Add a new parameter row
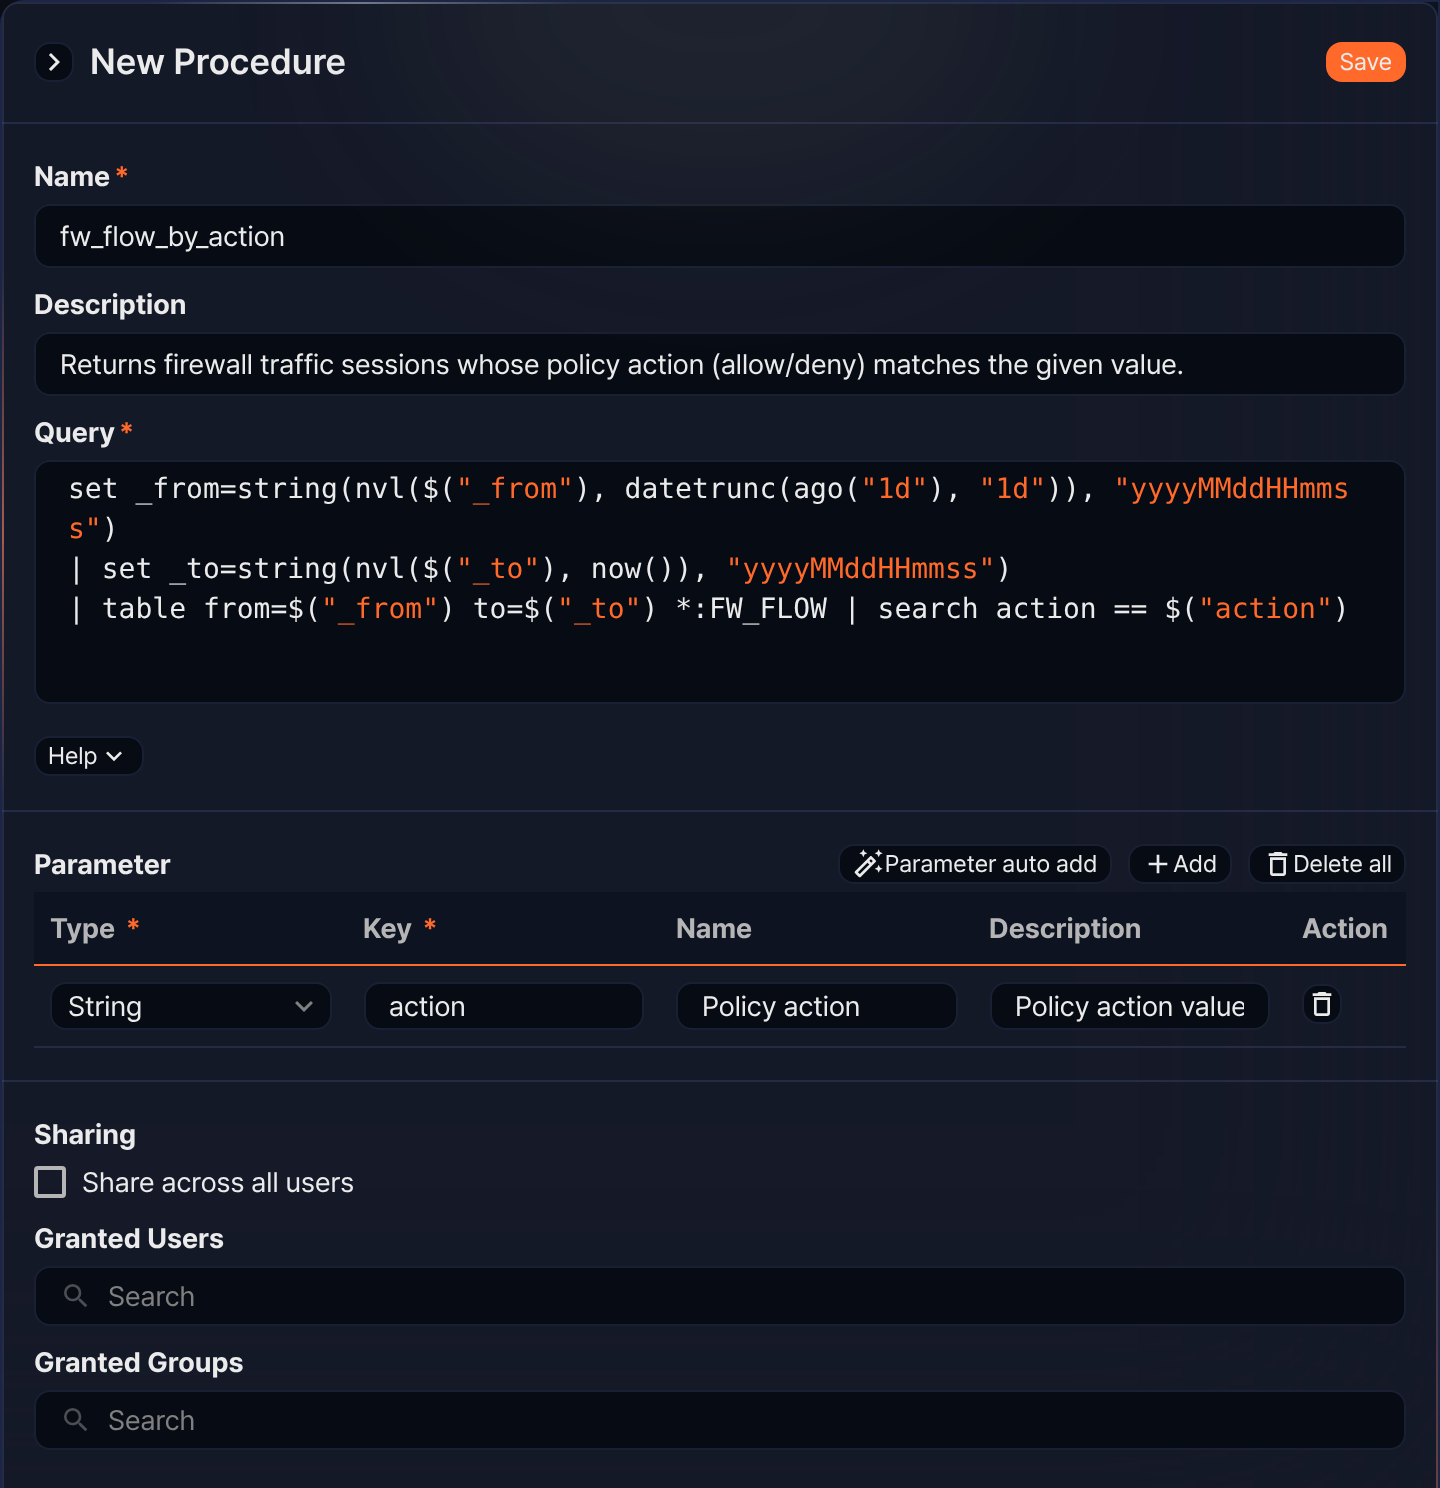The width and height of the screenshot is (1440, 1488). pyautogui.click(x=1180, y=864)
